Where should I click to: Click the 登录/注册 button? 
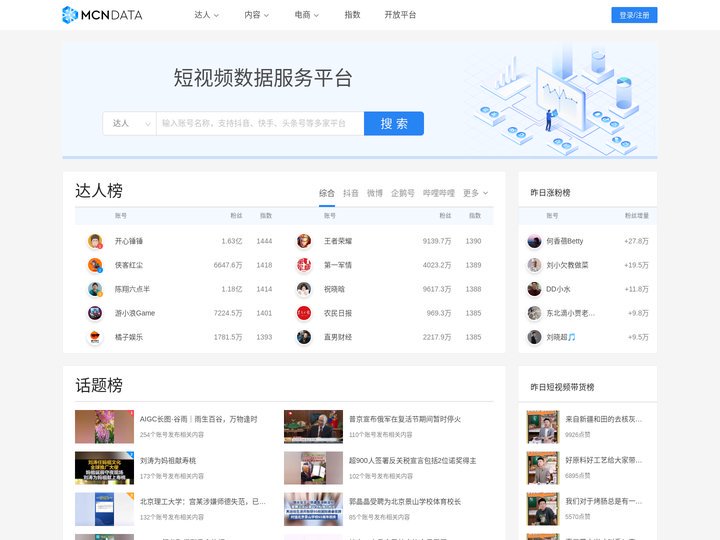pyautogui.click(x=634, y=15)
